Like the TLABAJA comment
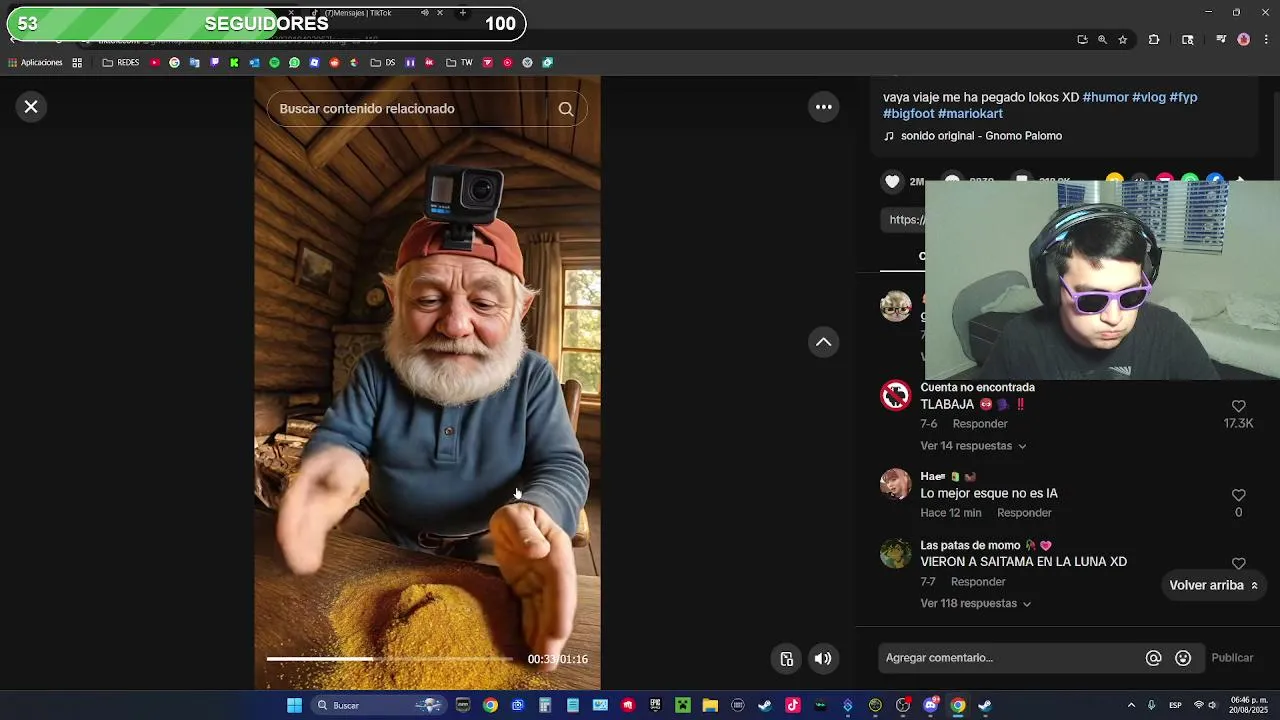The height and width of the screenshot is (720, 1280). click(1238, 406)
